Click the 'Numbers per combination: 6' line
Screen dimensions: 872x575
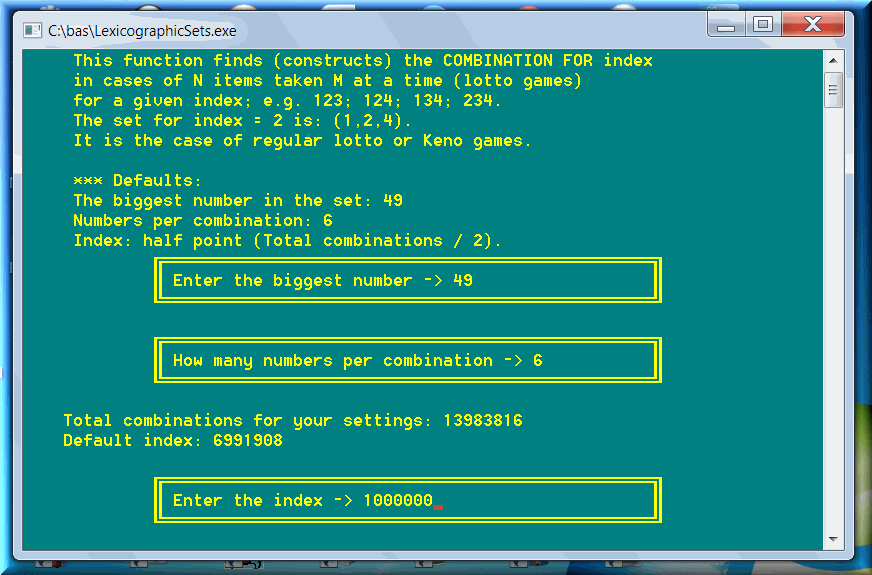coord(203,221)
